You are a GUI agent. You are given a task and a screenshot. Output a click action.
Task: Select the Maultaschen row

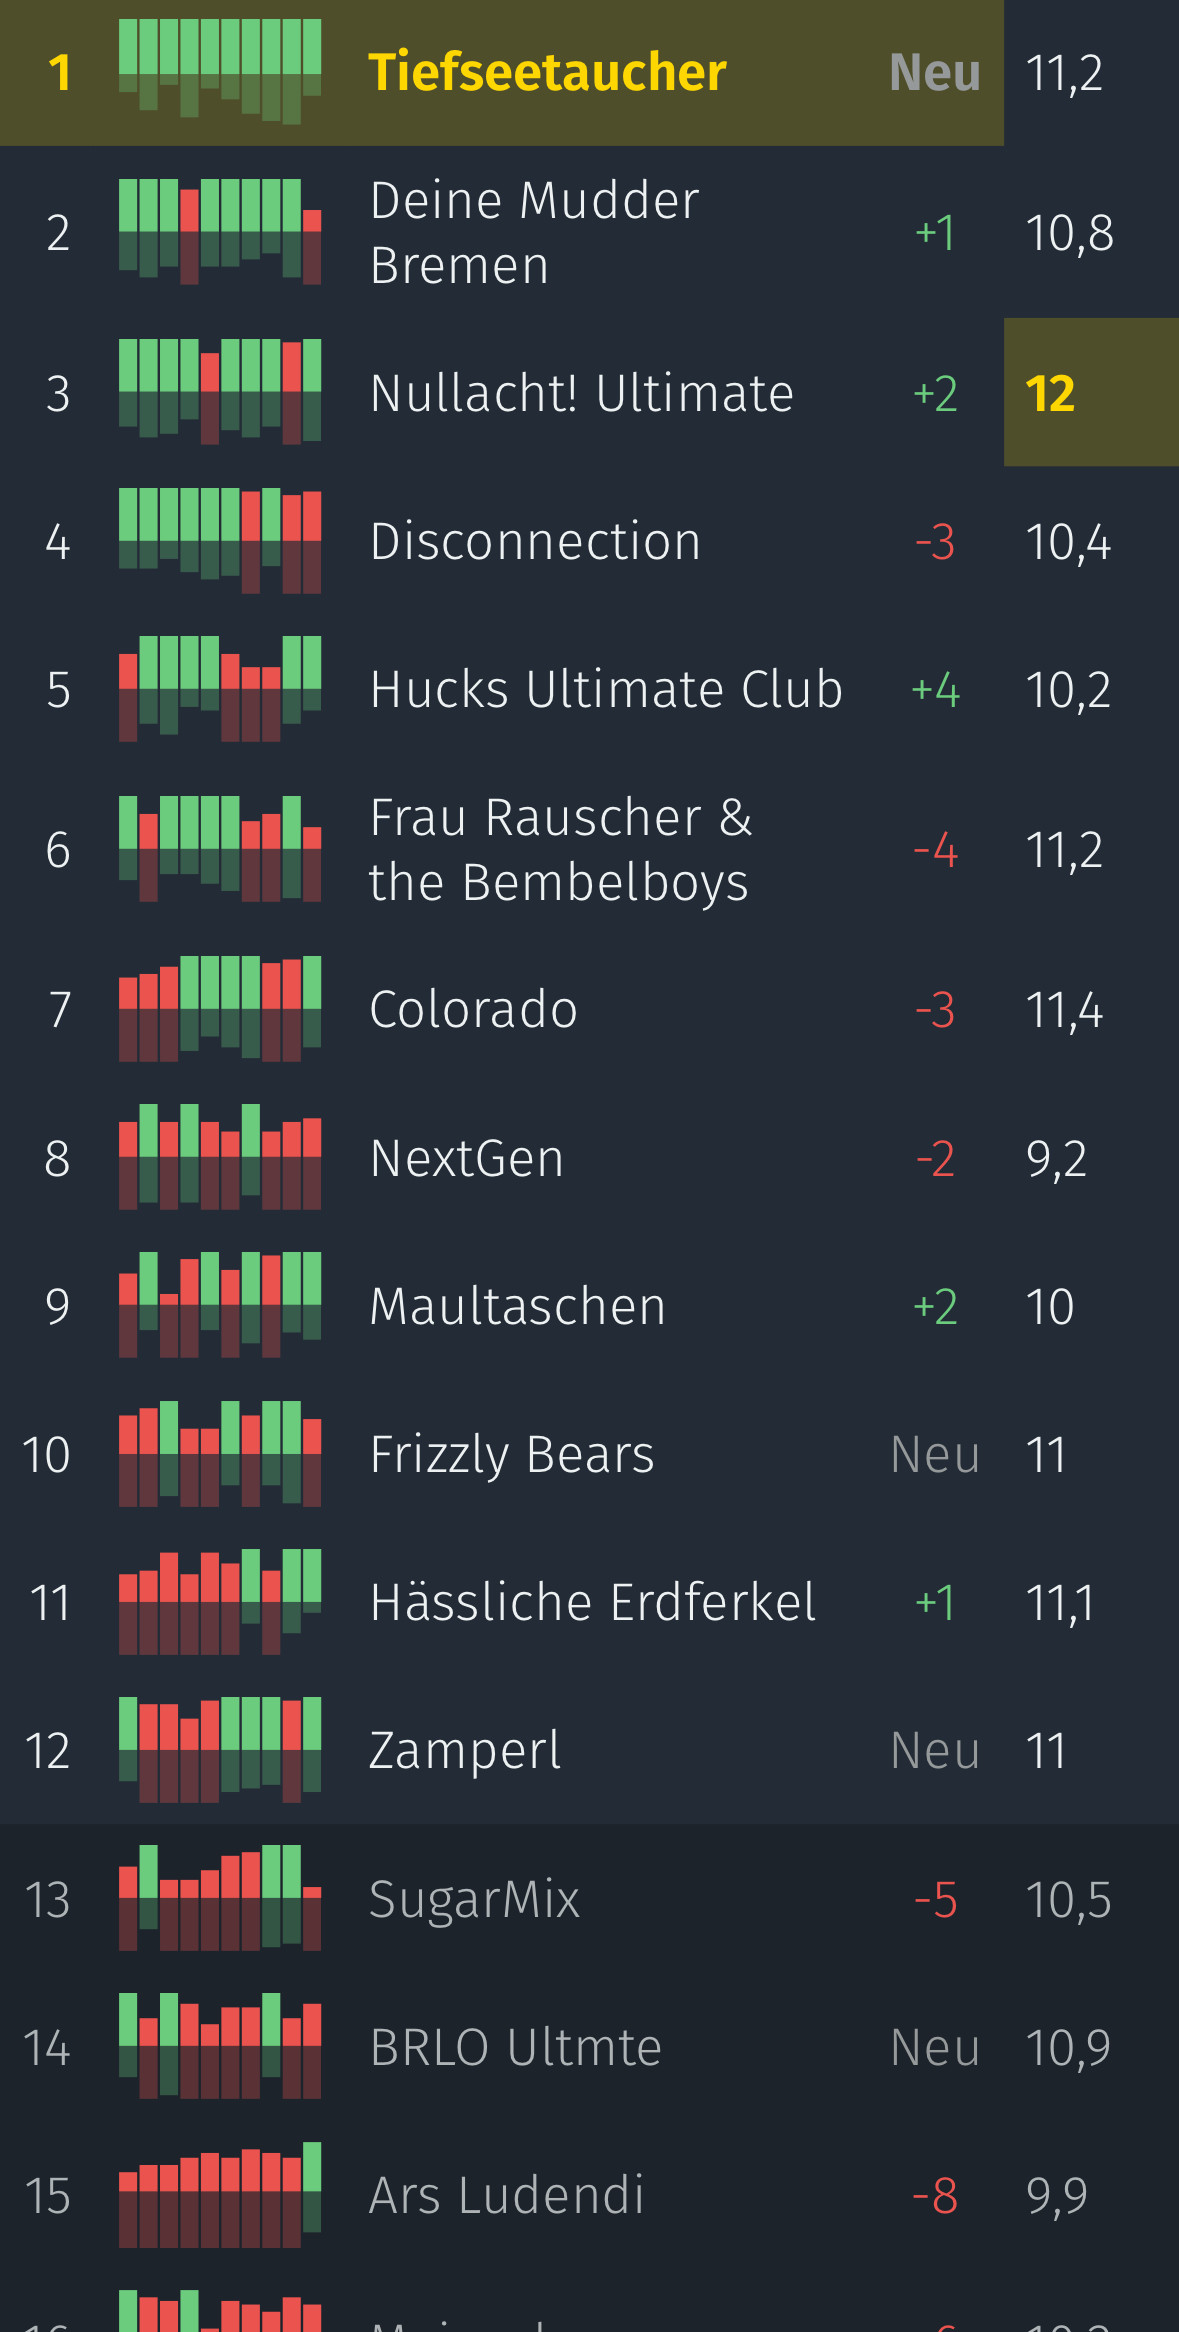click(589, 1305)
